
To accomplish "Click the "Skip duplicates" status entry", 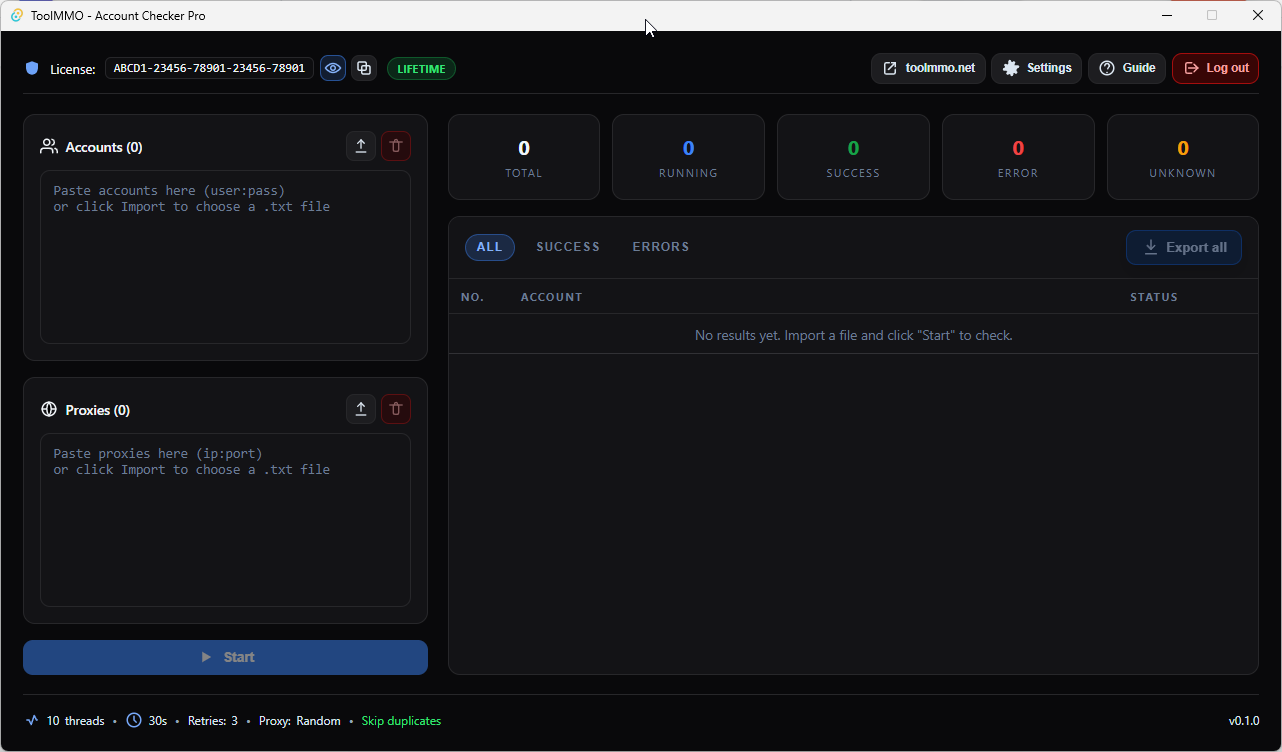I will (x=401, y=721).
